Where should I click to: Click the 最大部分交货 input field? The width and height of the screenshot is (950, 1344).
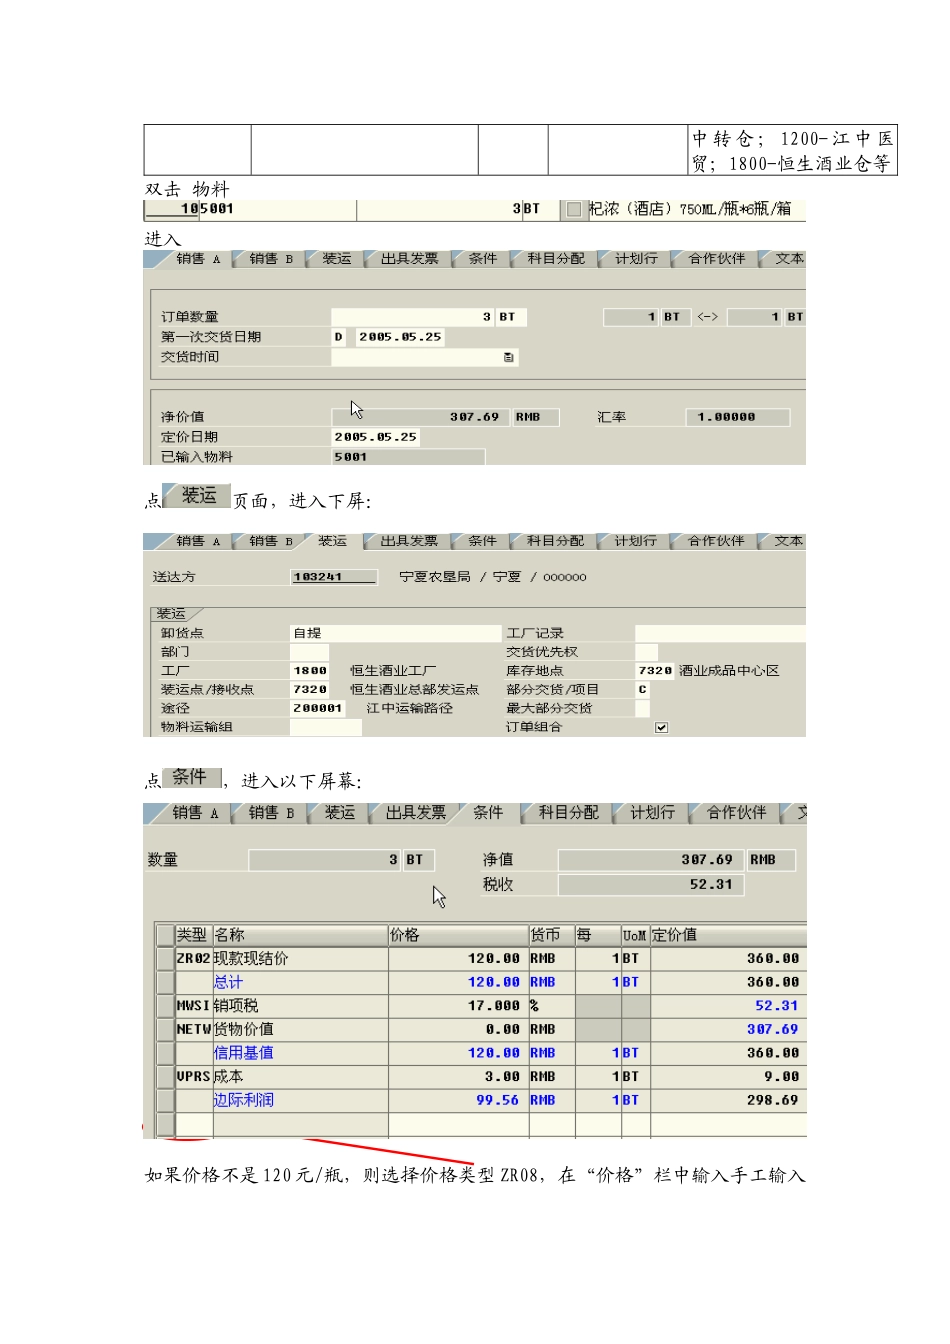[x=642, y=708]
